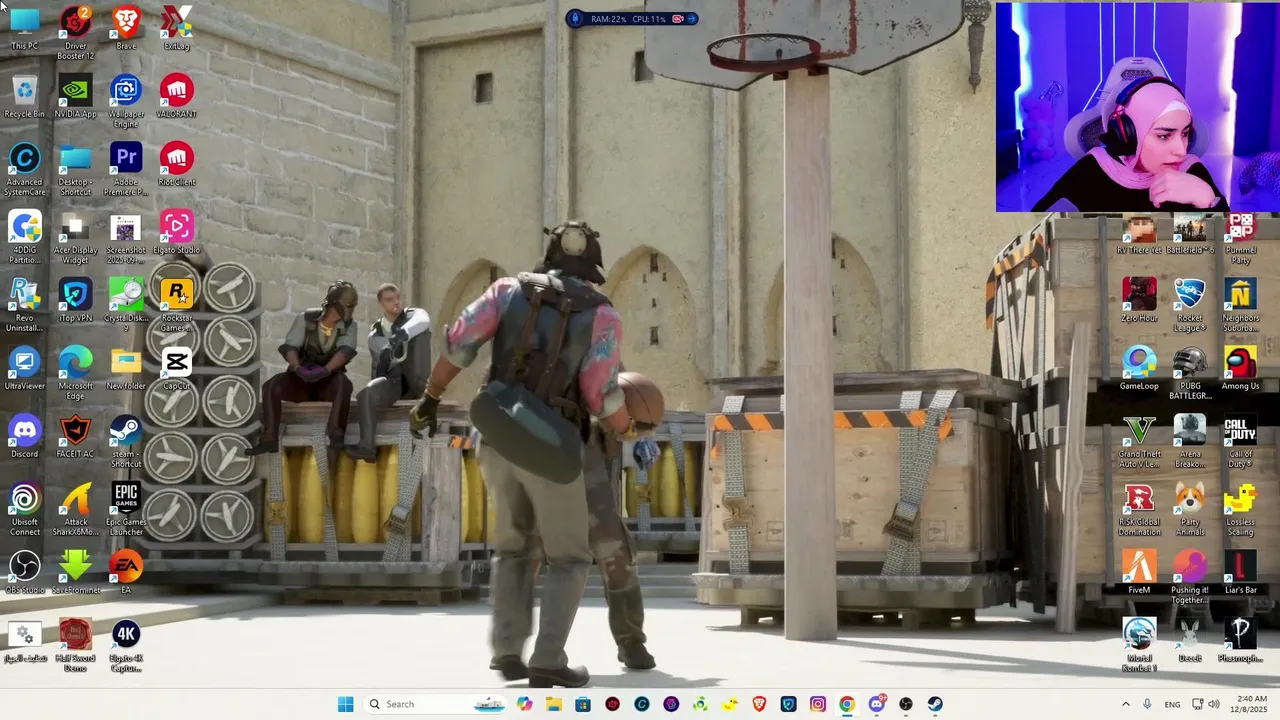The width and height of the screenshot is (1280, 720).
Task: Show hidden system tray icons
Action: [1126, 704]
